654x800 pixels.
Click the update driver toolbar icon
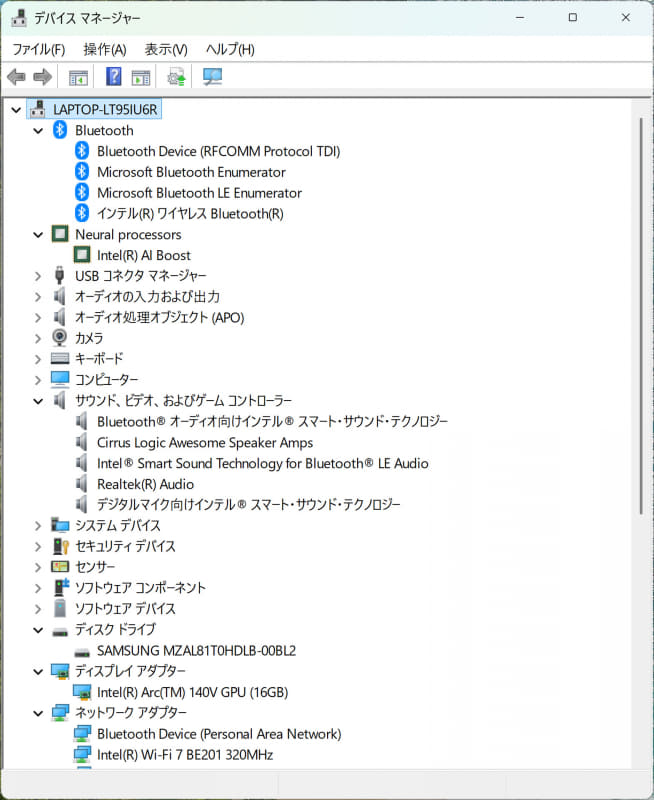(177, 77)
